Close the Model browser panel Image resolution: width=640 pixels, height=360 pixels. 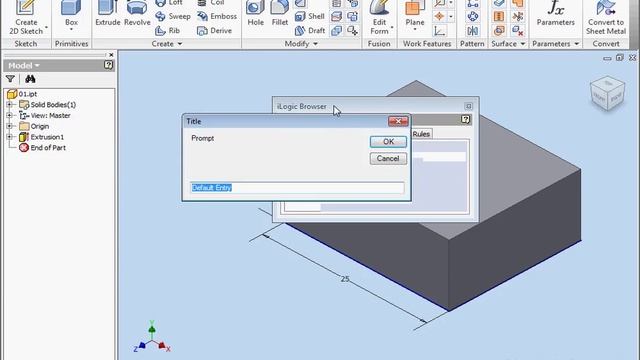pyautogui.click(x=111, y=55)
